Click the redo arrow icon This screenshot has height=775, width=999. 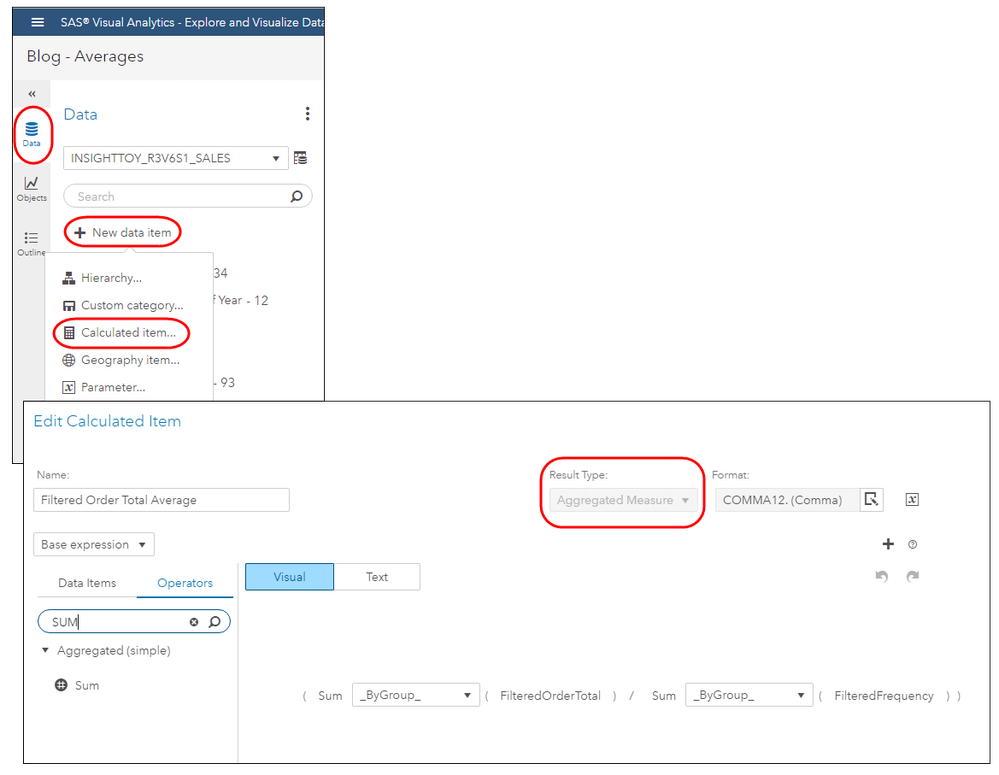pos(912,576)
